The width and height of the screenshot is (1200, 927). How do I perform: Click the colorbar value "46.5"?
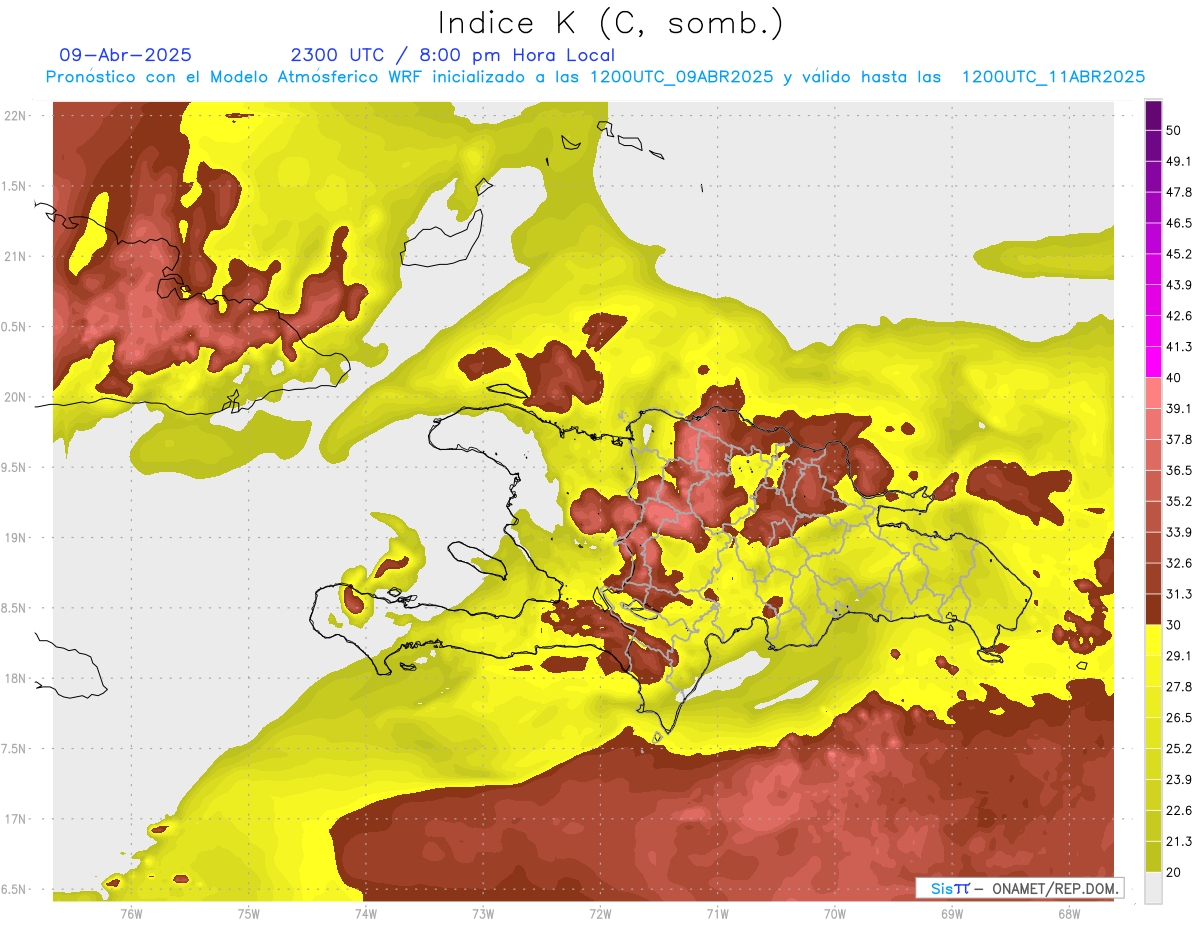click(1179, 223)
